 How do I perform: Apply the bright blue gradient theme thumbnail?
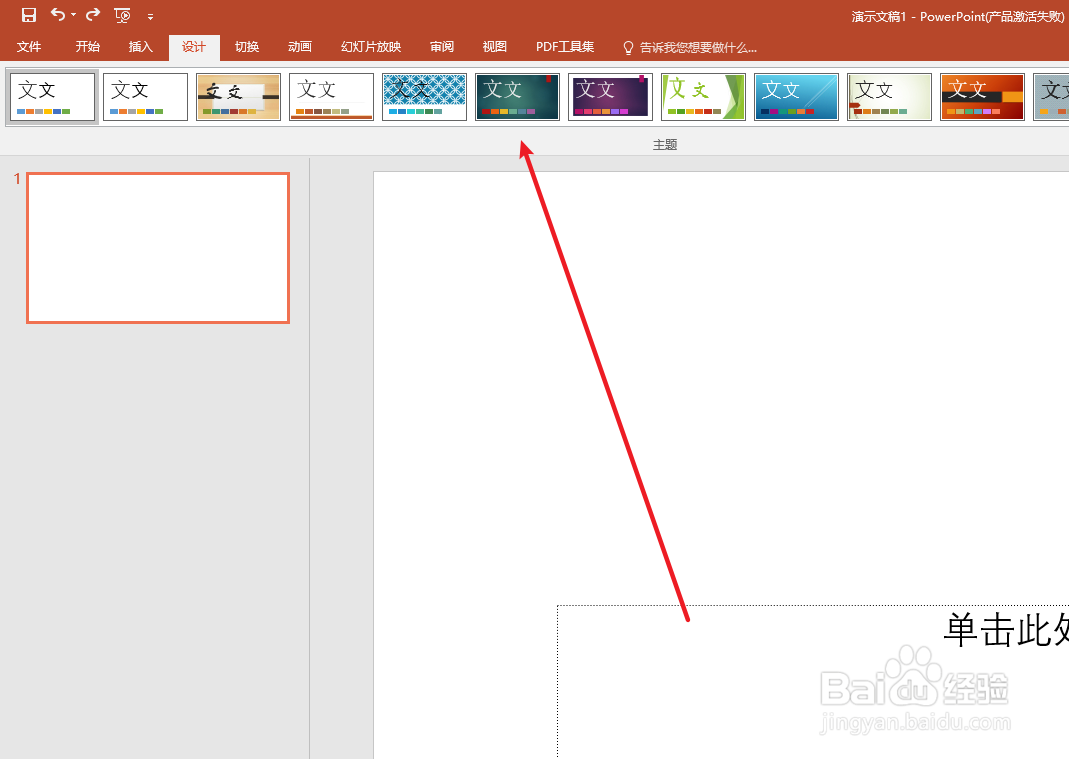click(x=796, y=97)
